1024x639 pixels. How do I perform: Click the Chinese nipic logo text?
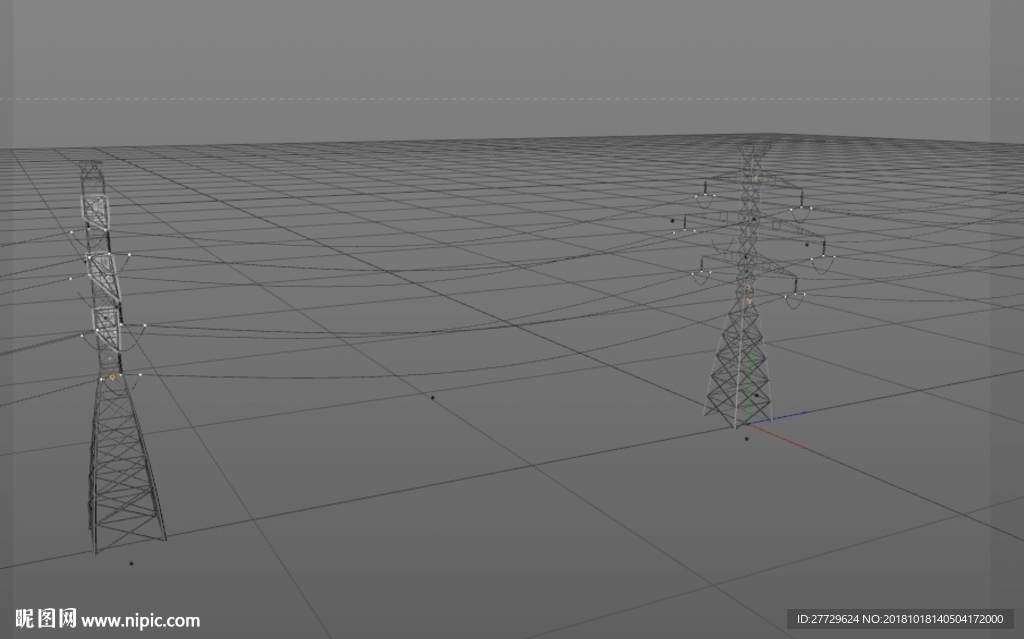pyautogui.click(x=46, y=618)
